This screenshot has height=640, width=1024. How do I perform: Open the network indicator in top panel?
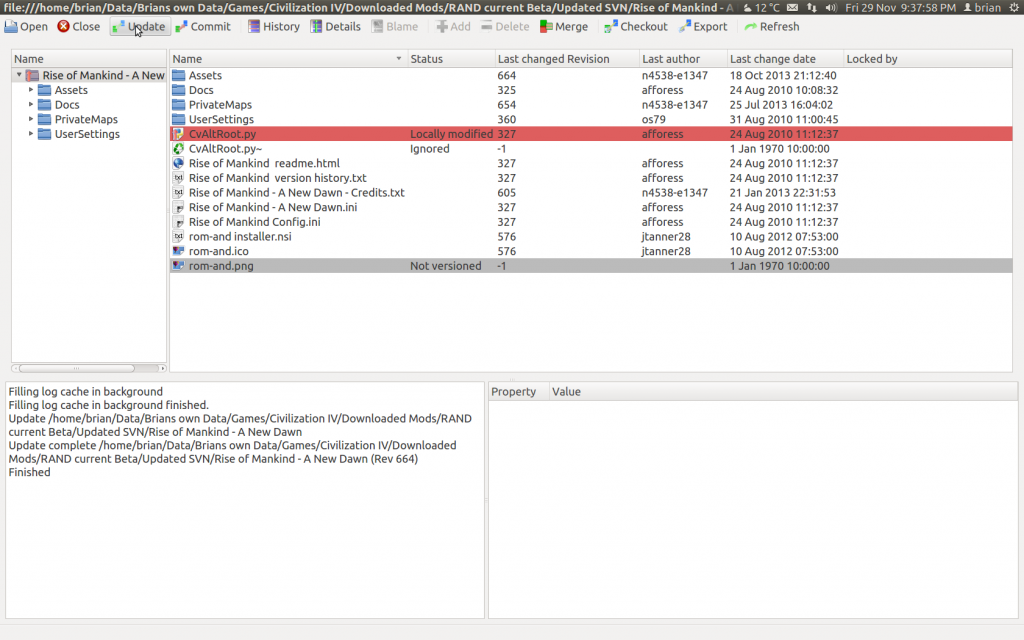point(812,8)
